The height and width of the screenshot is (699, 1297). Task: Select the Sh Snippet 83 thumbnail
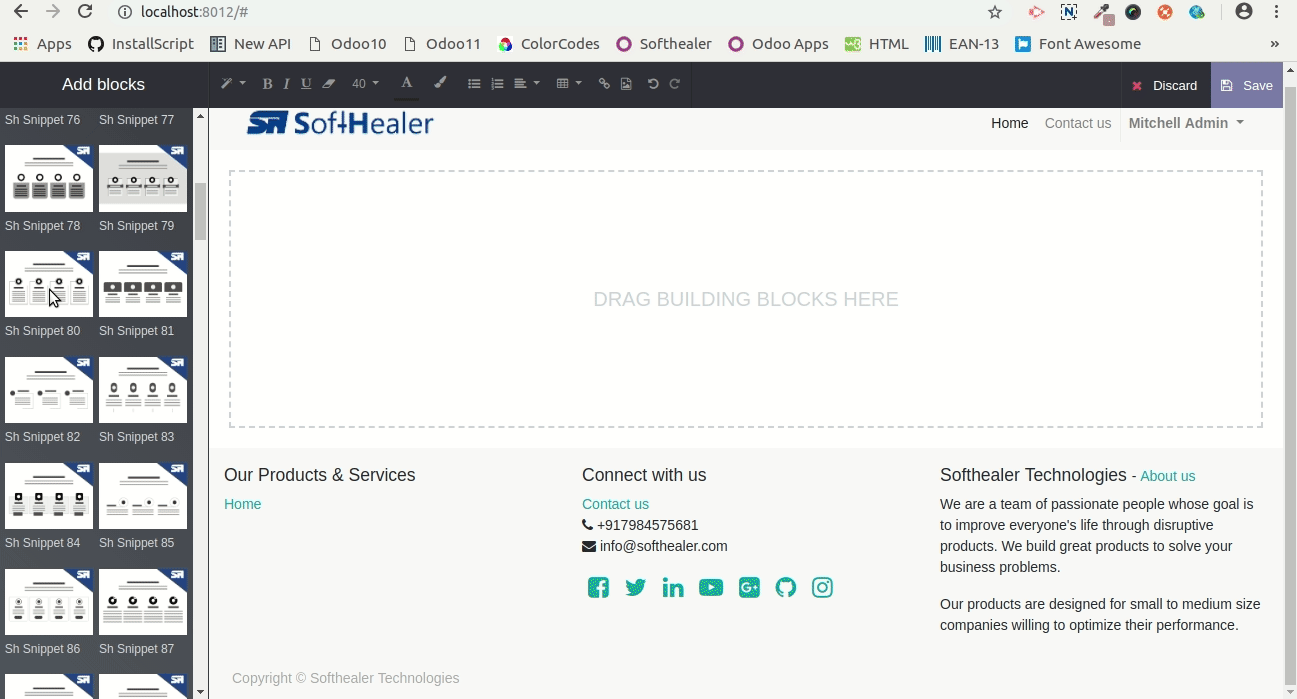[143, 390]
